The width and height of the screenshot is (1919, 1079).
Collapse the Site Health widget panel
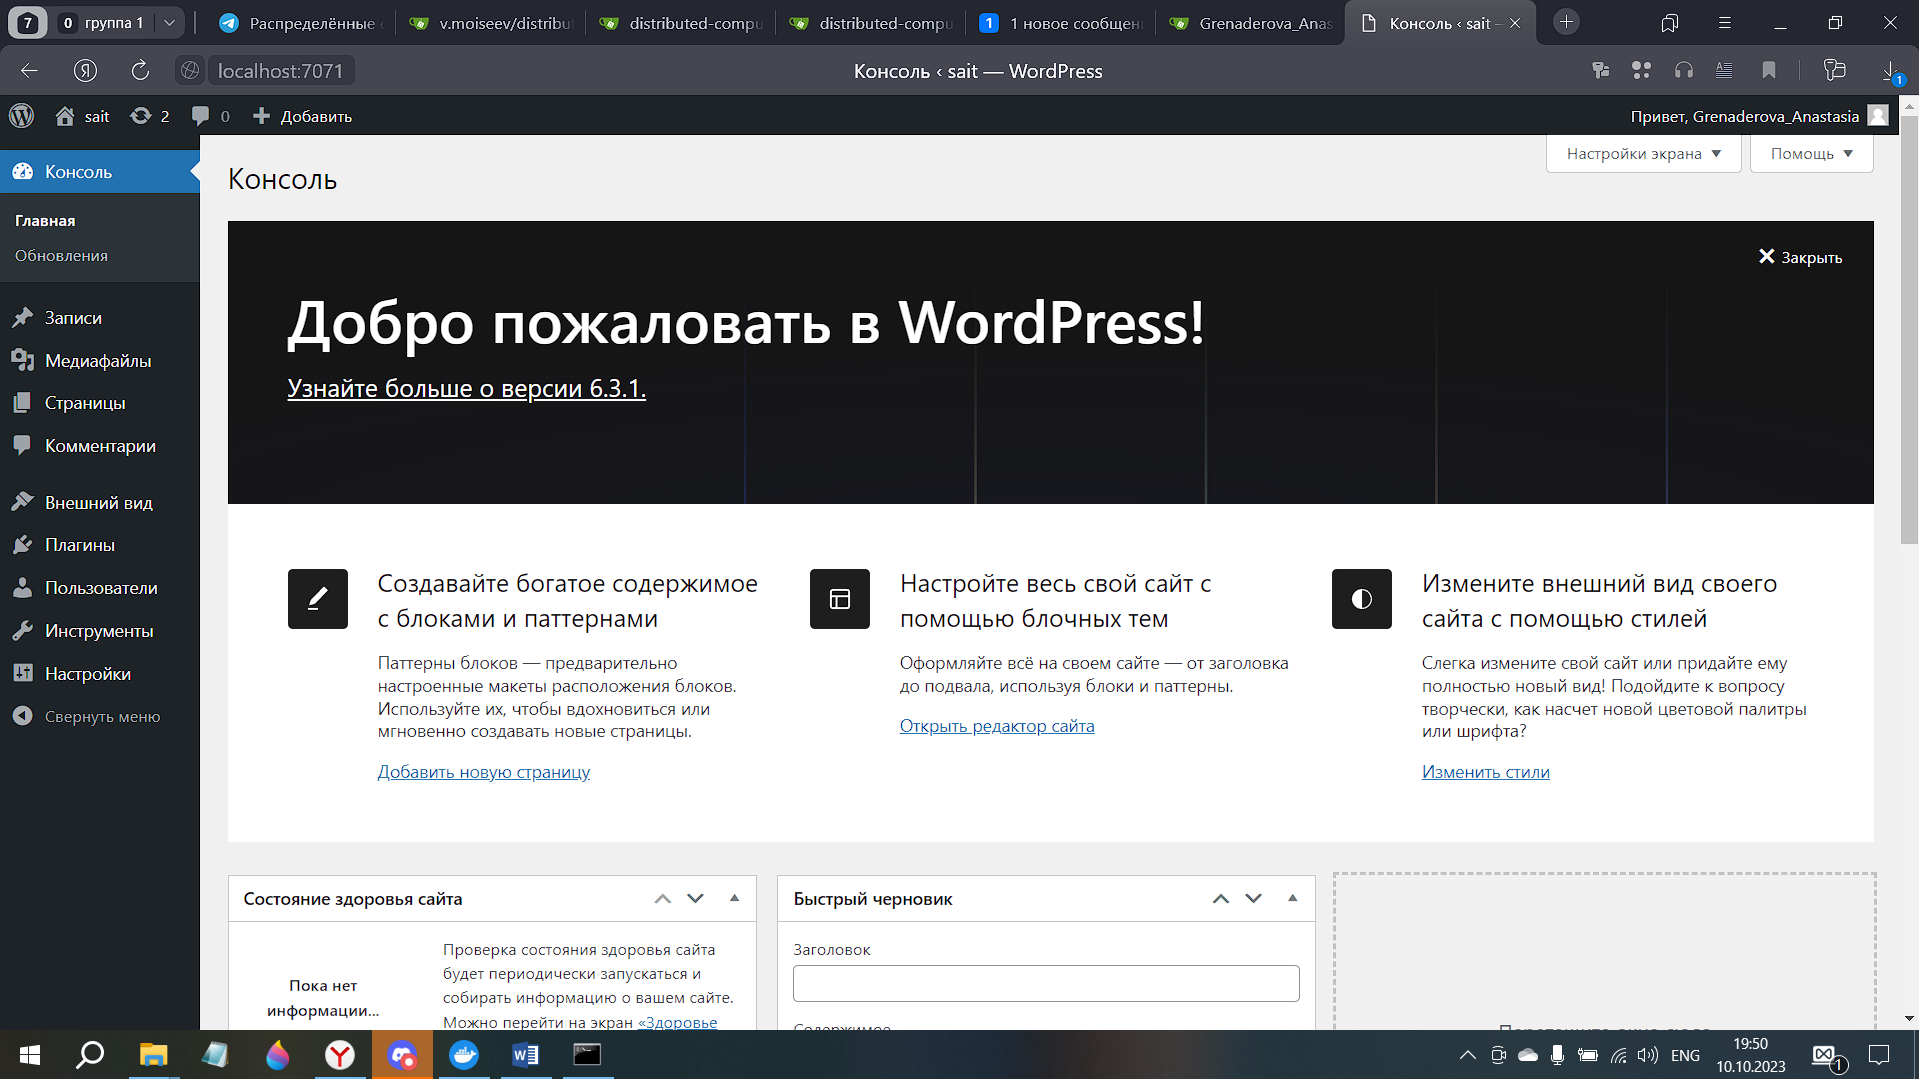pyautogui.click(x=734, y=898)
